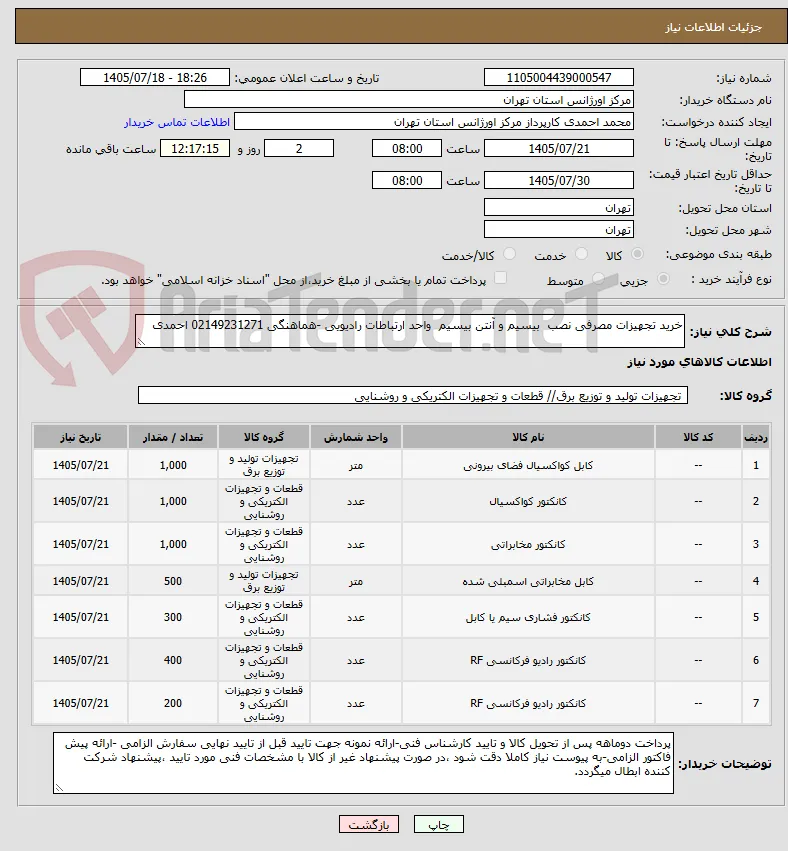
Task: Click the کد کالا column header
Action: (x=698, y=437)
